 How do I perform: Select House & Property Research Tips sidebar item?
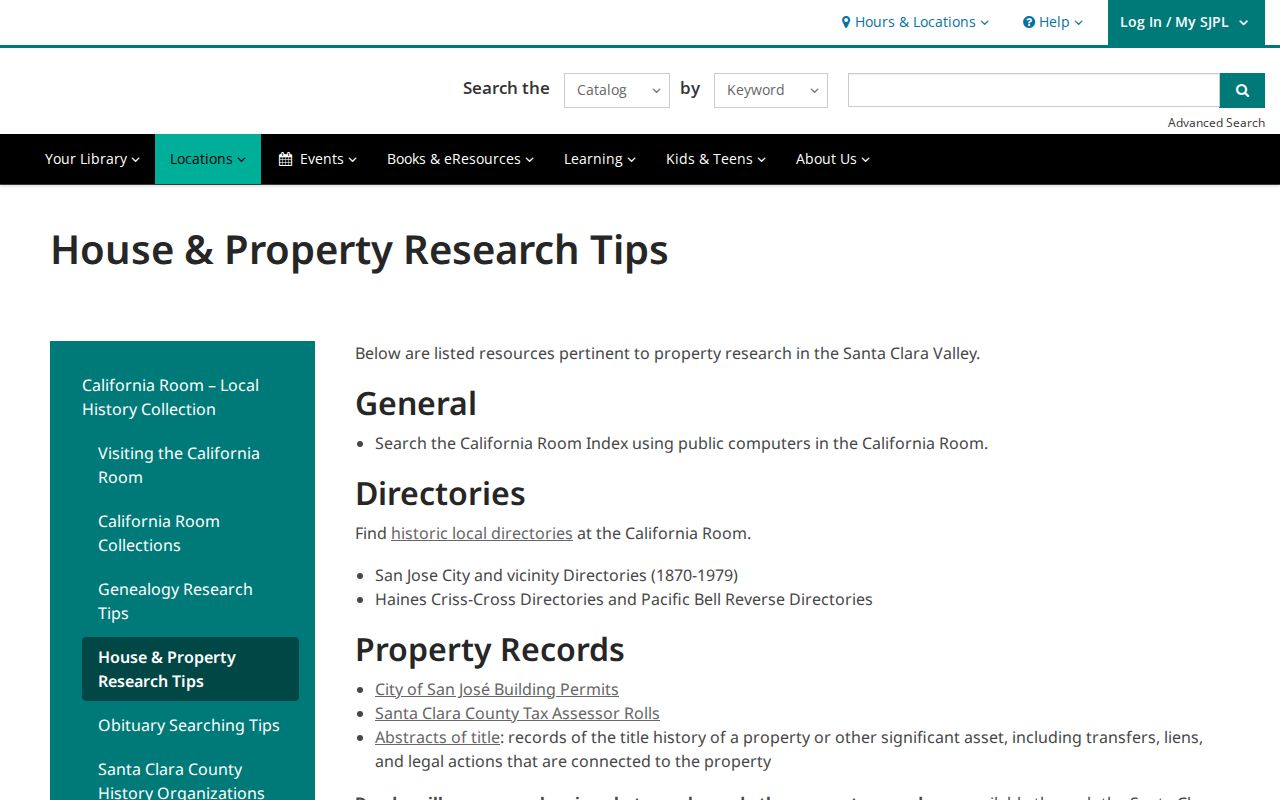coord(190,669)
